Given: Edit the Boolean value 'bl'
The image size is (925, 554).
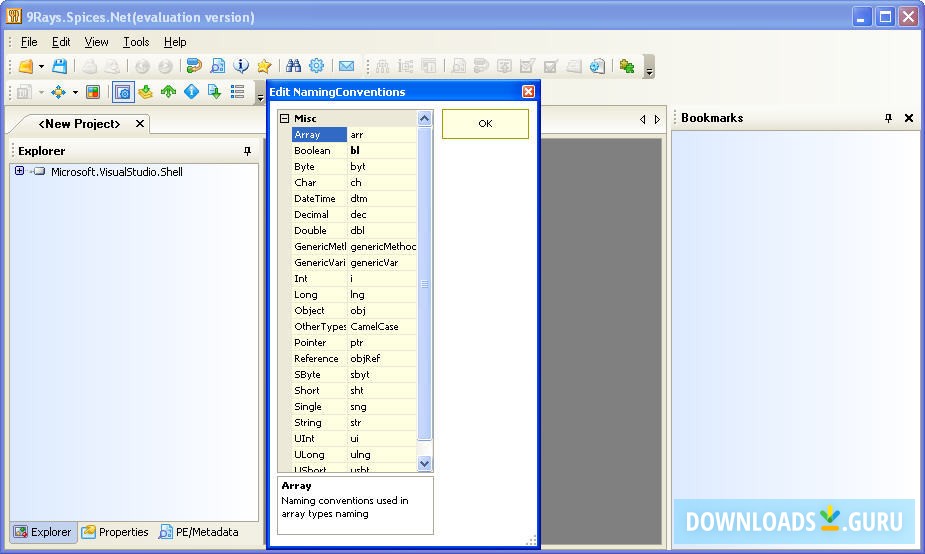Looking at the screenshot, I should (382, 150).
